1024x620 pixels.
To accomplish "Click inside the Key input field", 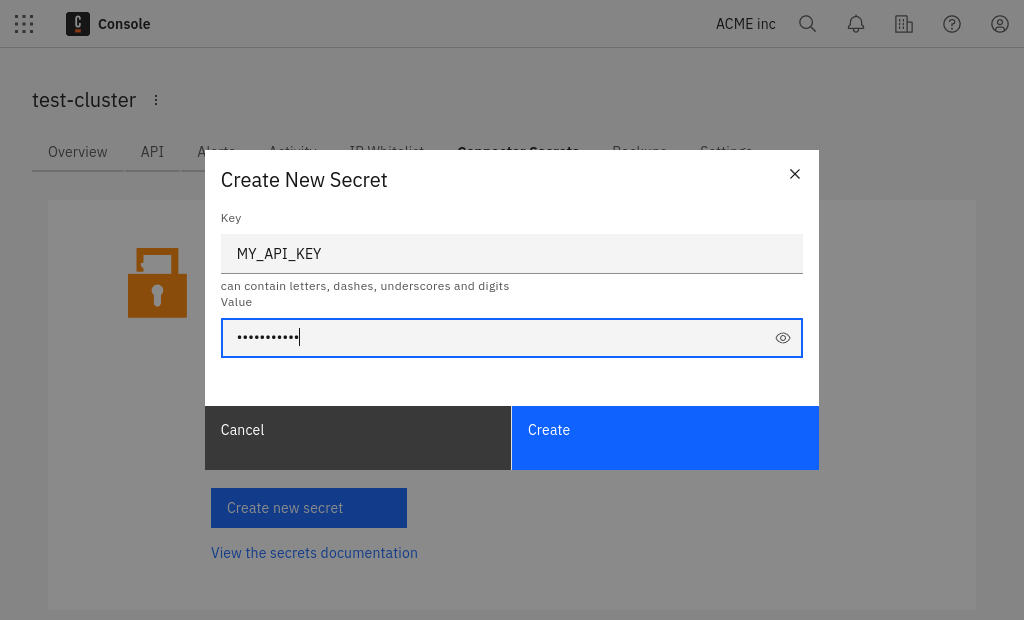I will [x=511, y=253].
